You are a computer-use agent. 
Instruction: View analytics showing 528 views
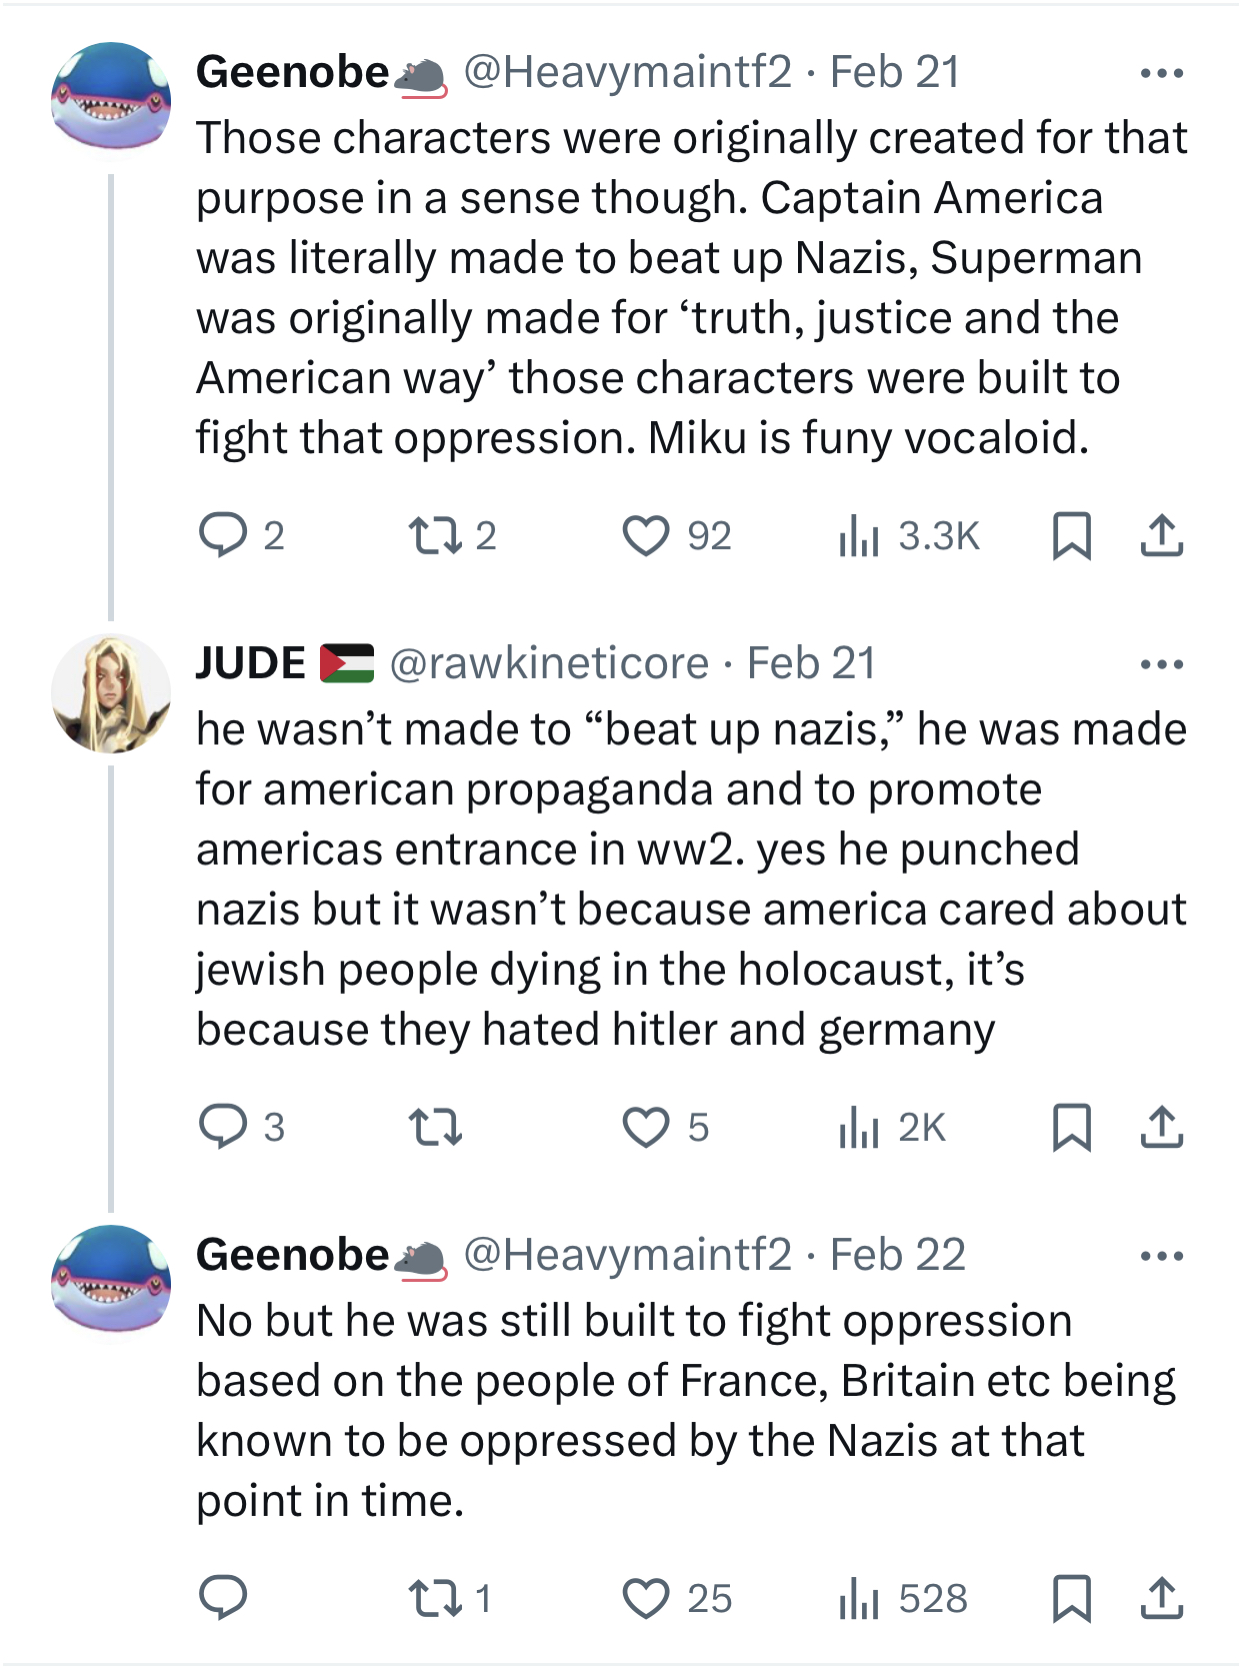pos(858,1598)
